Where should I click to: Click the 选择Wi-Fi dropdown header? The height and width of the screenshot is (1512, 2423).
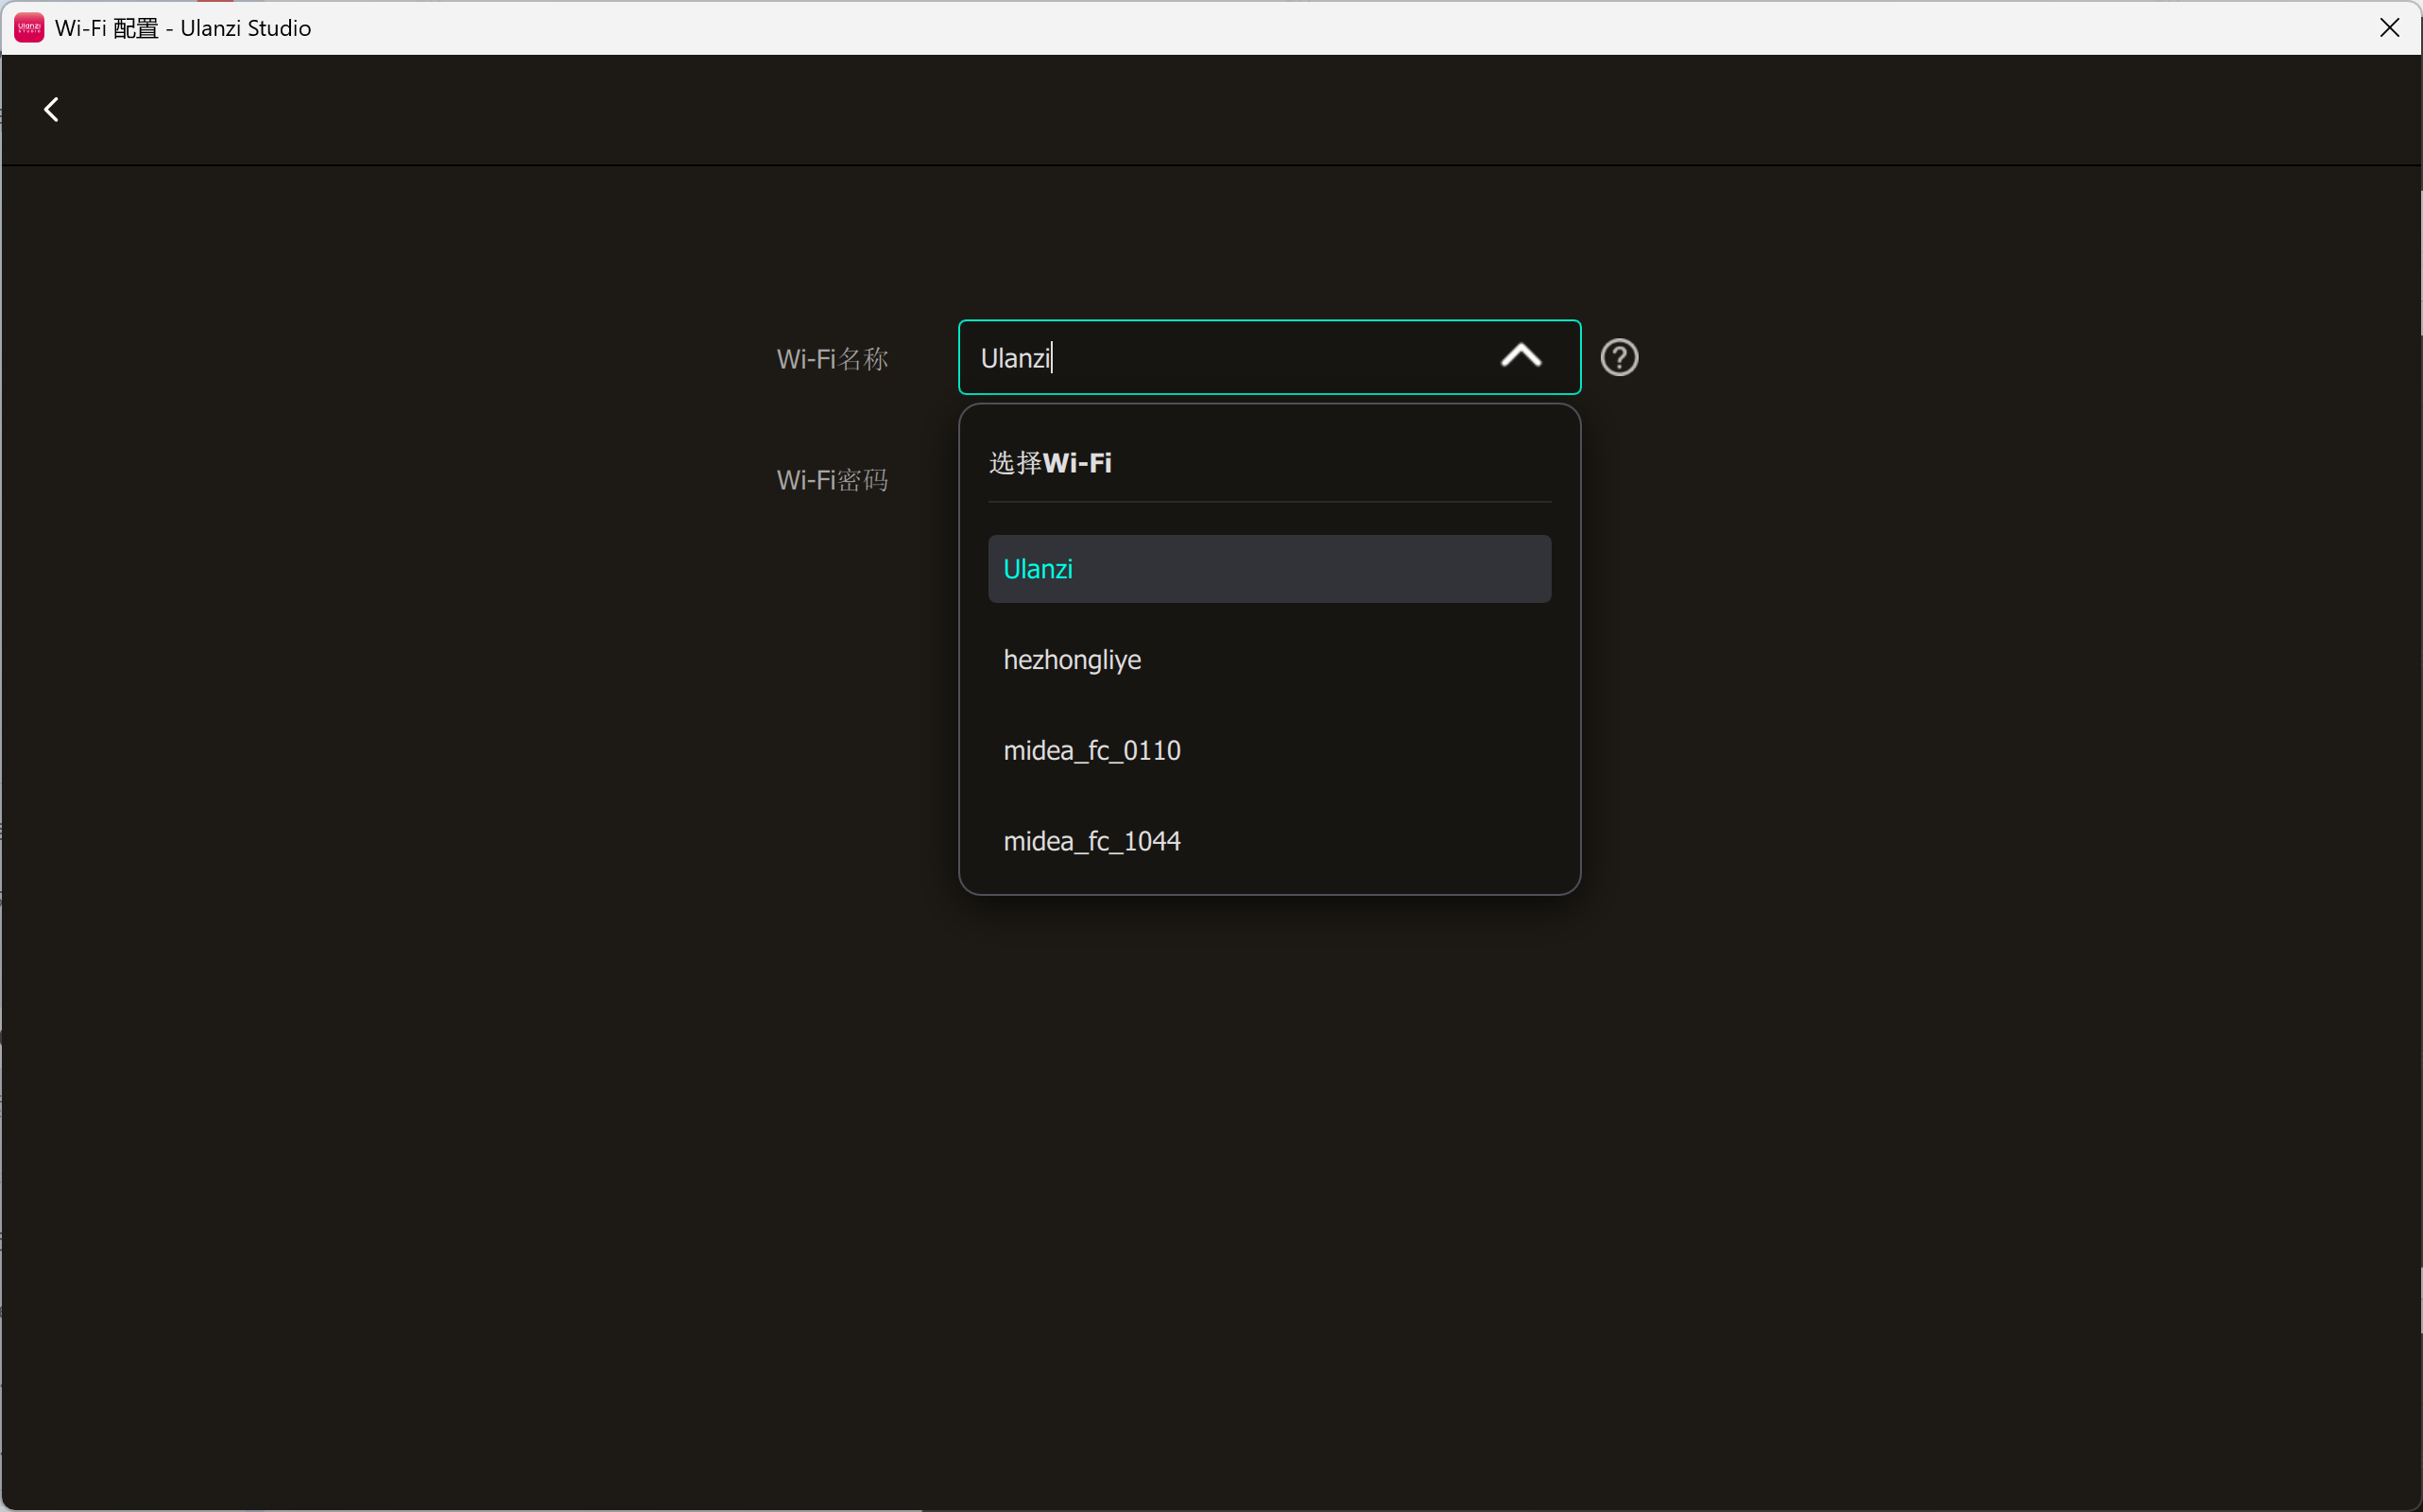click(1050, 463)
